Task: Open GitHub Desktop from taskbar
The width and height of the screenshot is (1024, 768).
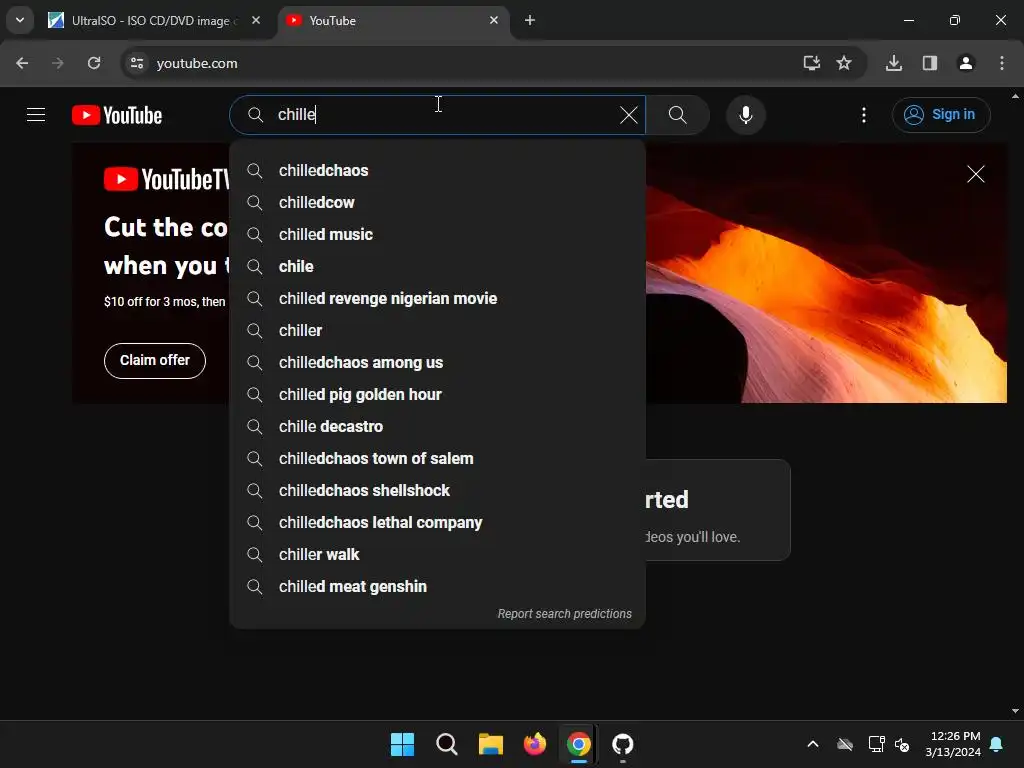Action: [622, 744]
